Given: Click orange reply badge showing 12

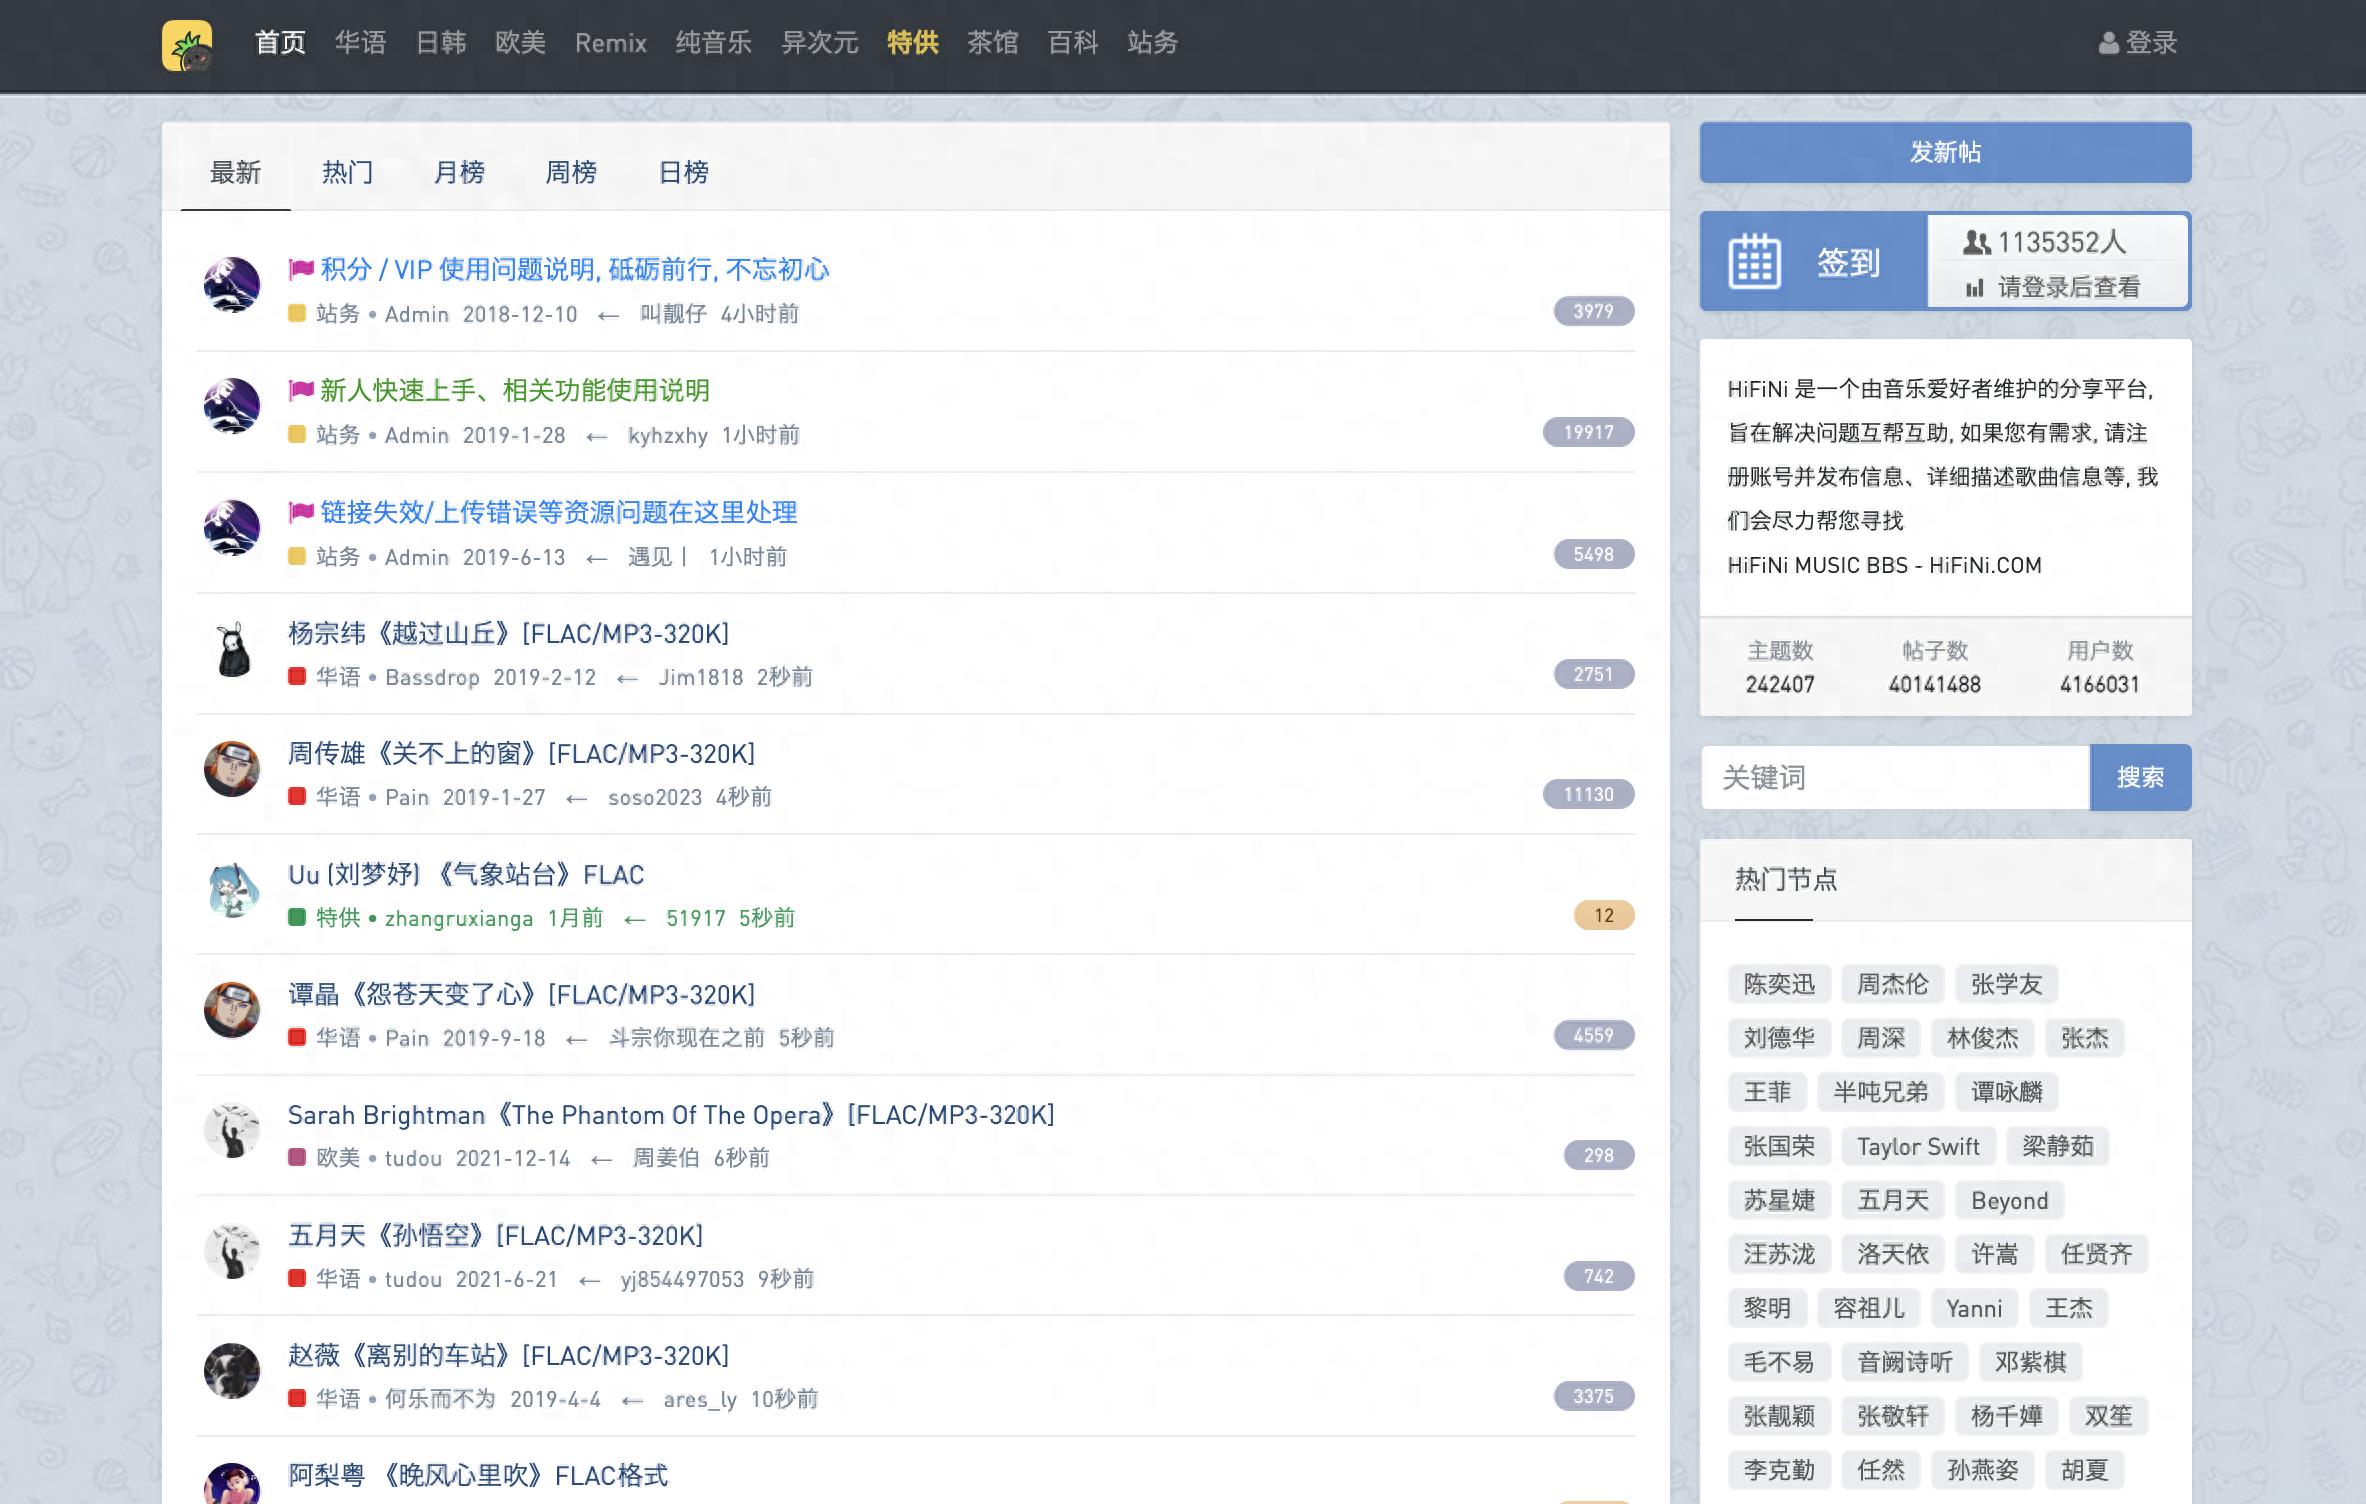Looking at the screenshot, I should coord(1603,915).
